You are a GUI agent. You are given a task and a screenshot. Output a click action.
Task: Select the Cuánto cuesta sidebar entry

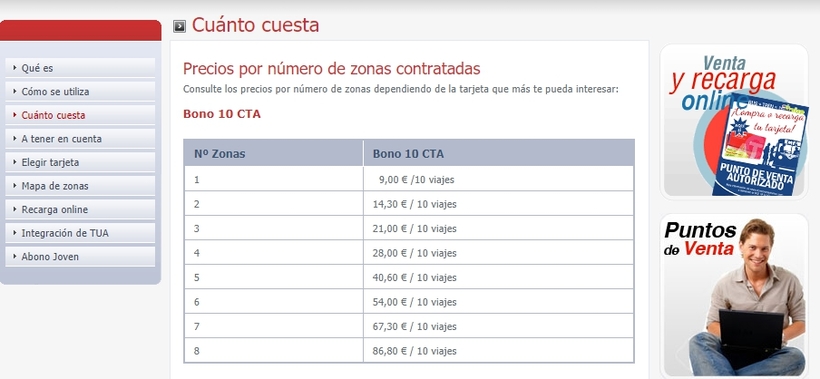(x=80, y=115)
